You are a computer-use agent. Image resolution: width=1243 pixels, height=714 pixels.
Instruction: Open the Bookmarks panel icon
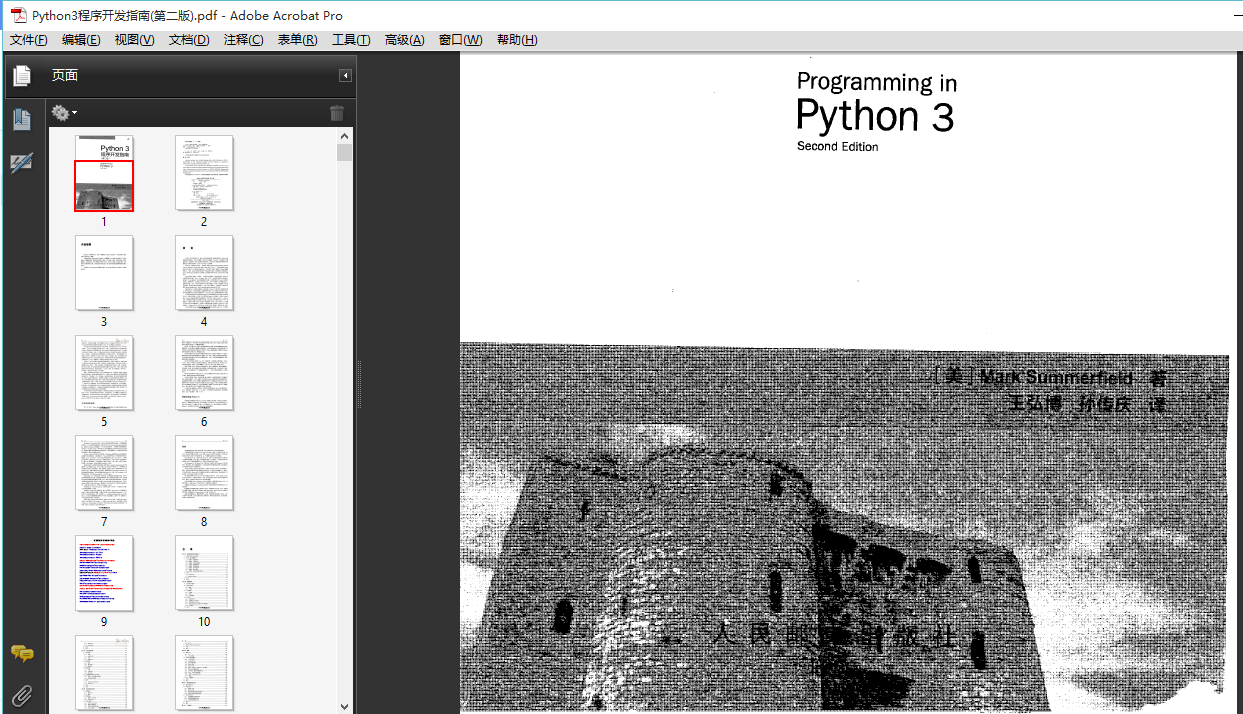tap(22, 120)
